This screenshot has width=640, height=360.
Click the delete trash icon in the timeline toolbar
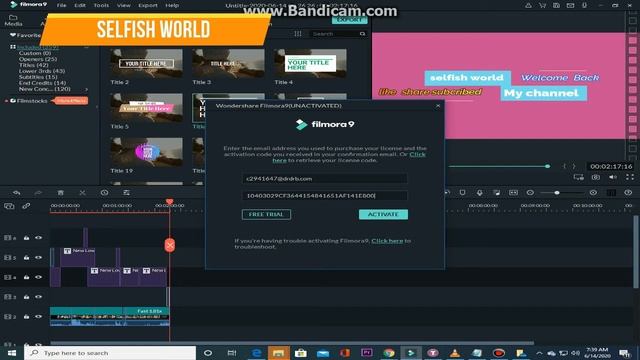[x=60, y=193]
